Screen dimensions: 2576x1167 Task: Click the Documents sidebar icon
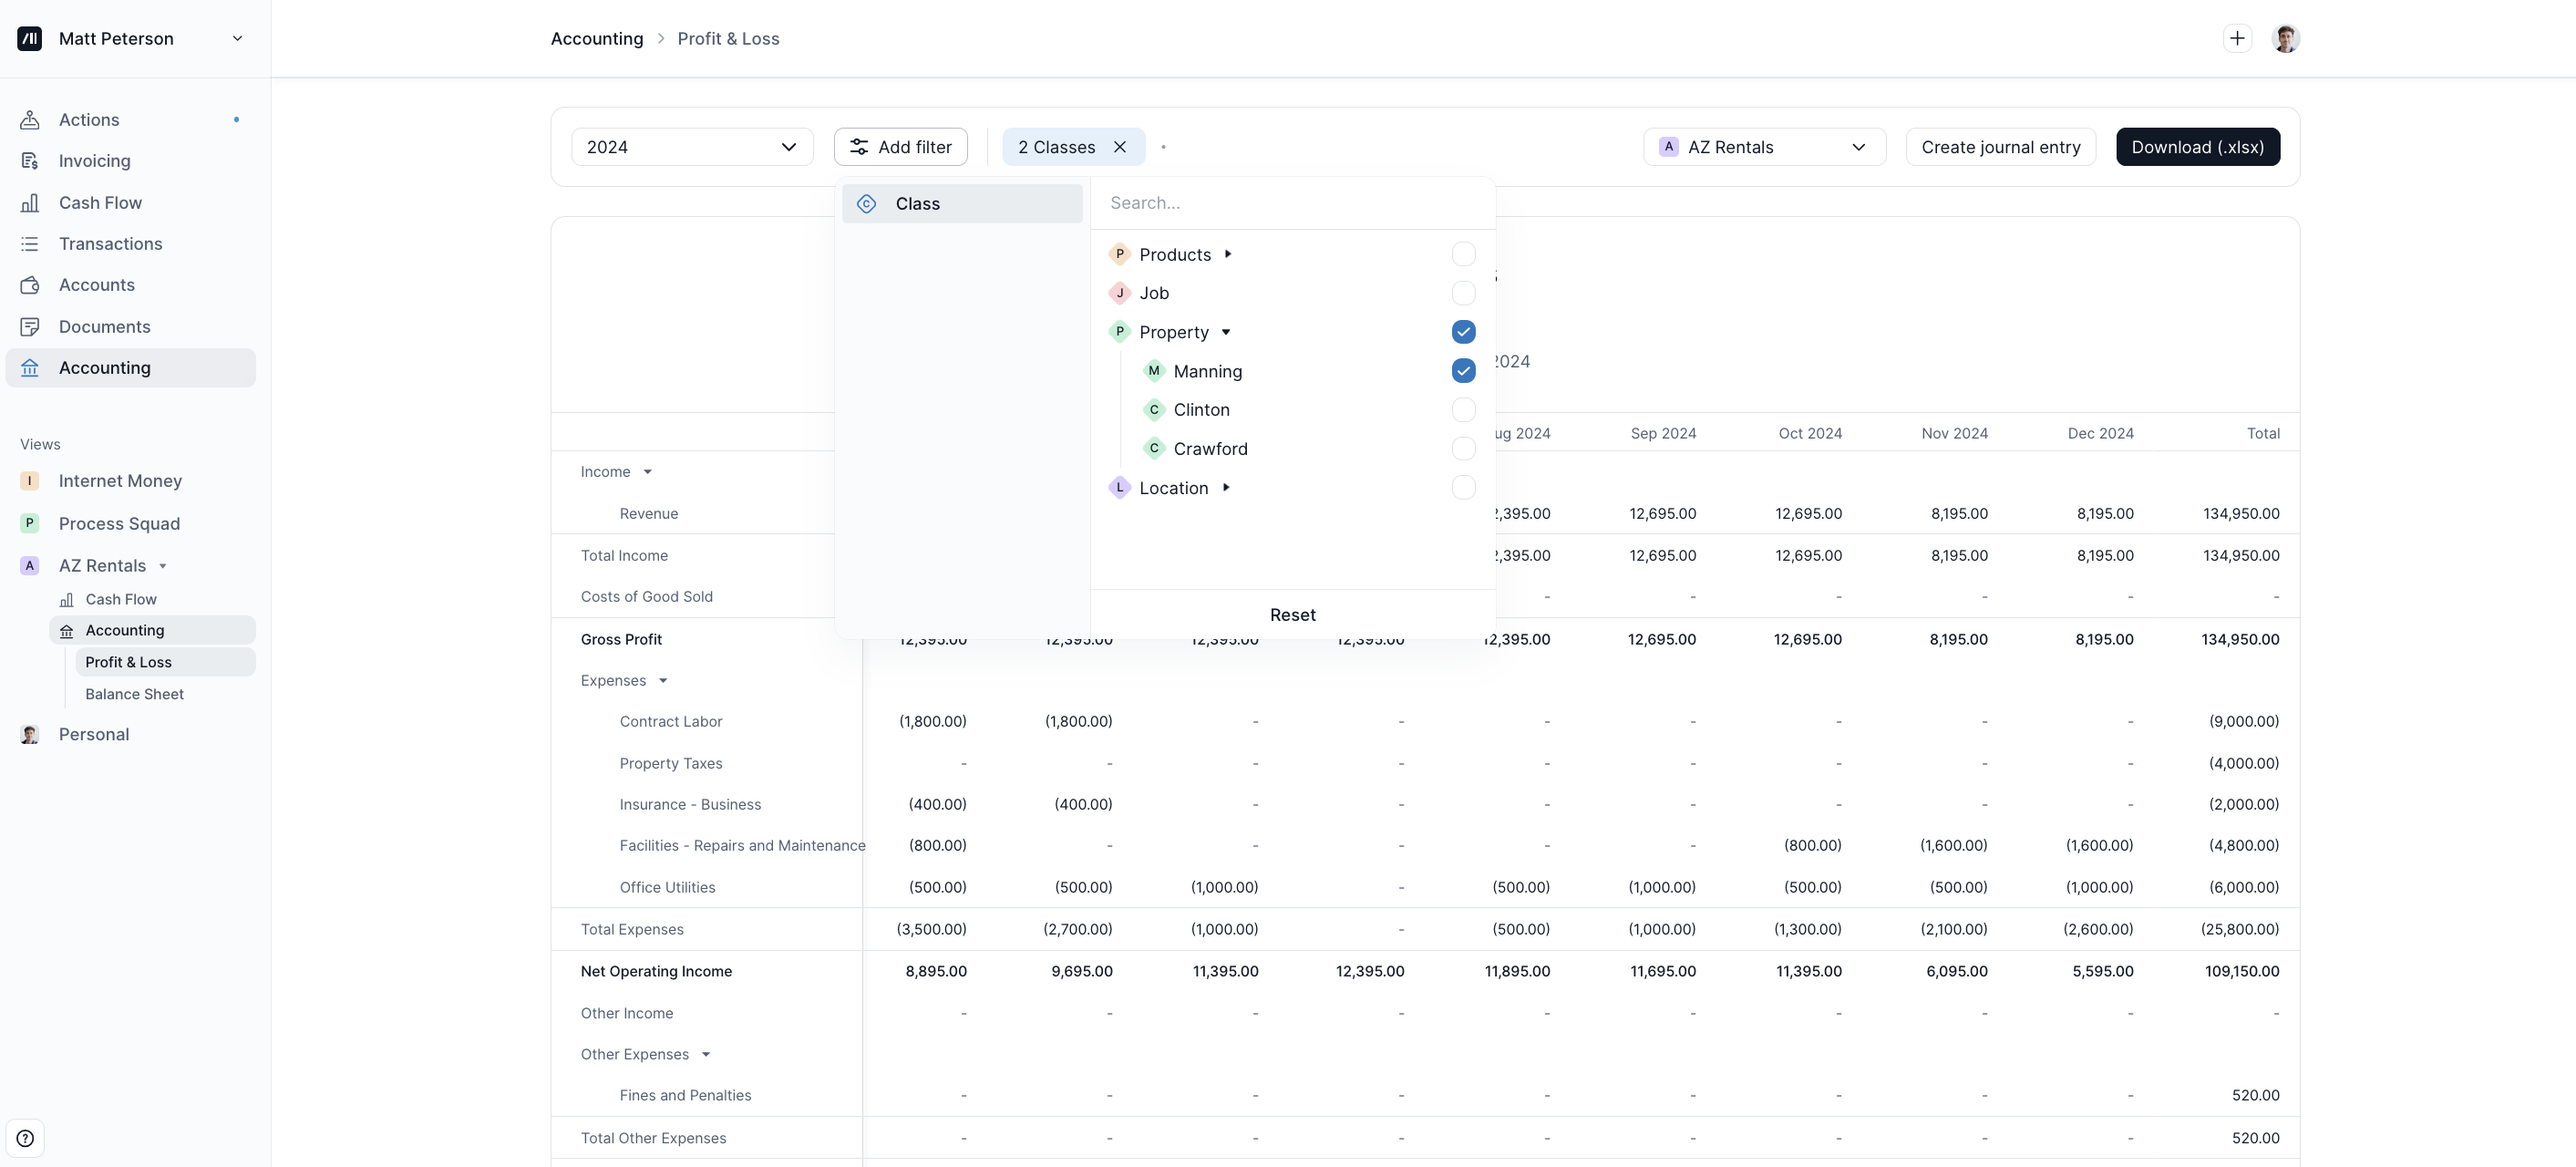click(x=30, y=327)
